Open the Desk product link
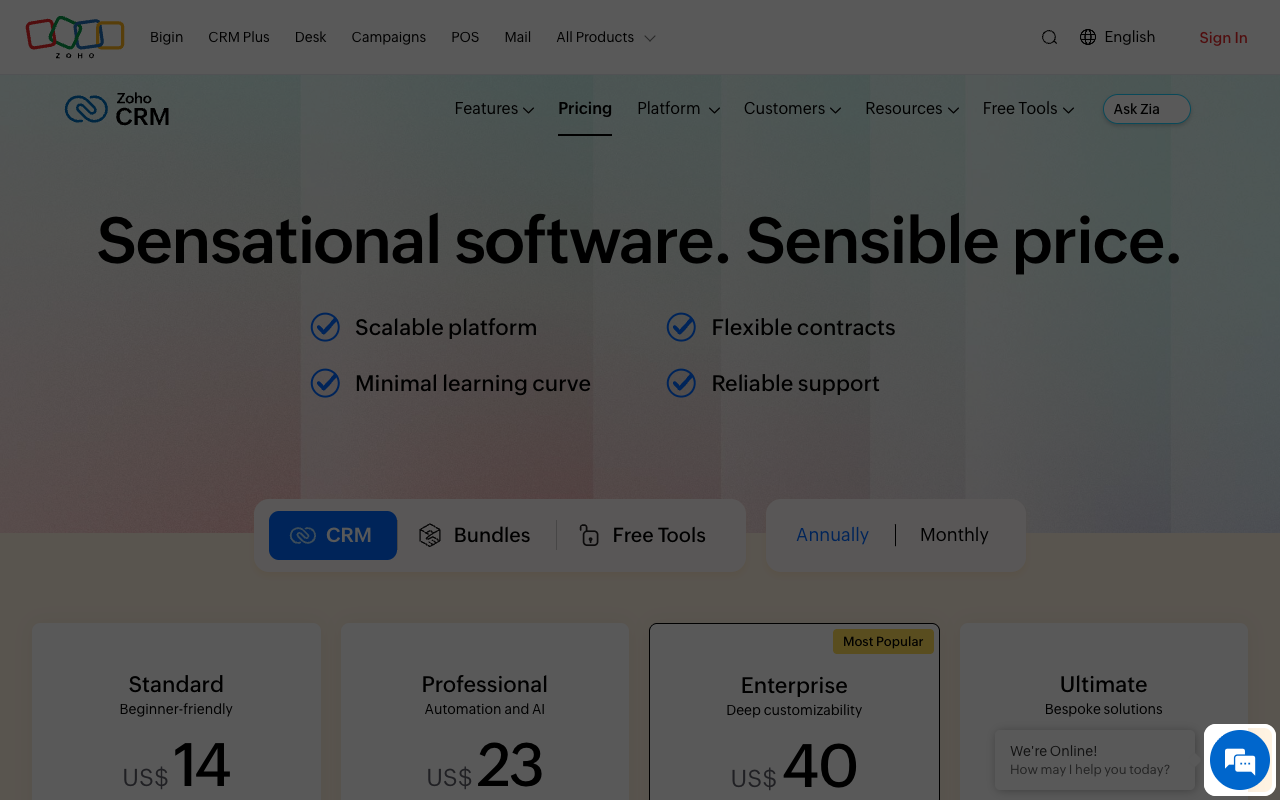The image size is (1280, 800). [310, 37]
